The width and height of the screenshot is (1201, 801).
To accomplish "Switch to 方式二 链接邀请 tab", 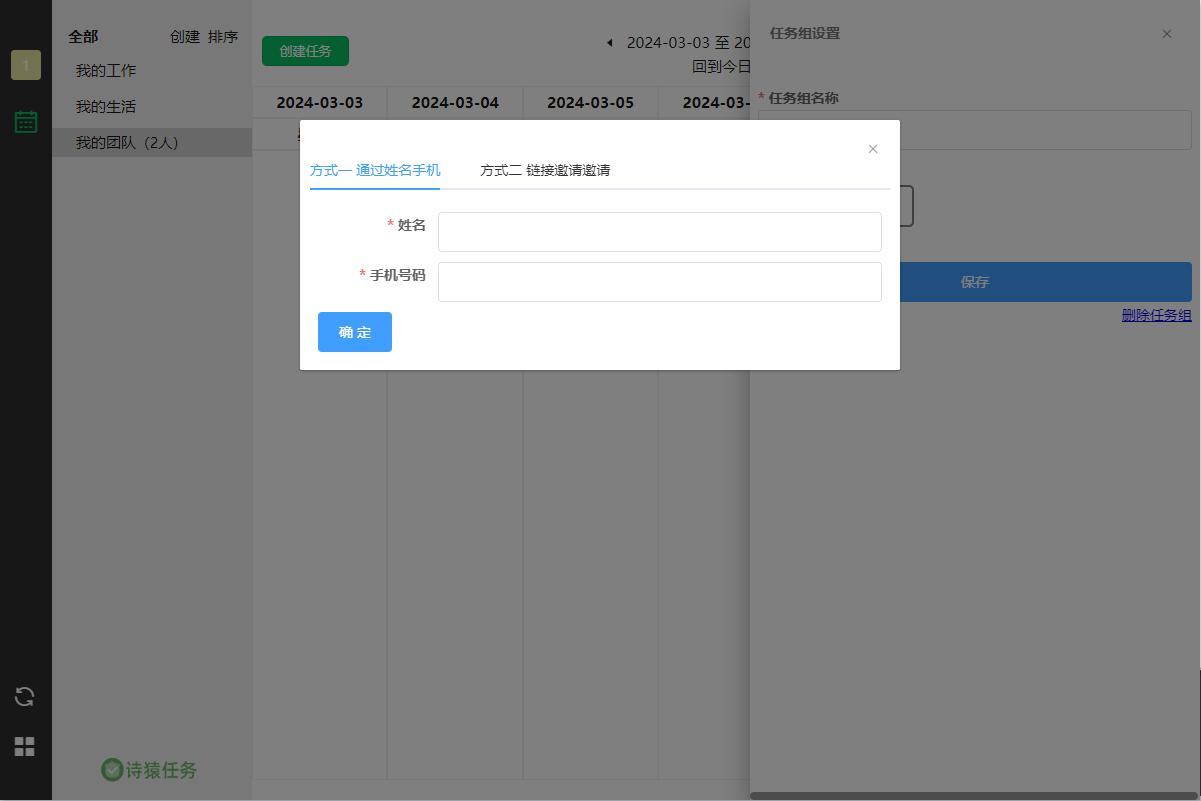I will [x=545, y=170].
